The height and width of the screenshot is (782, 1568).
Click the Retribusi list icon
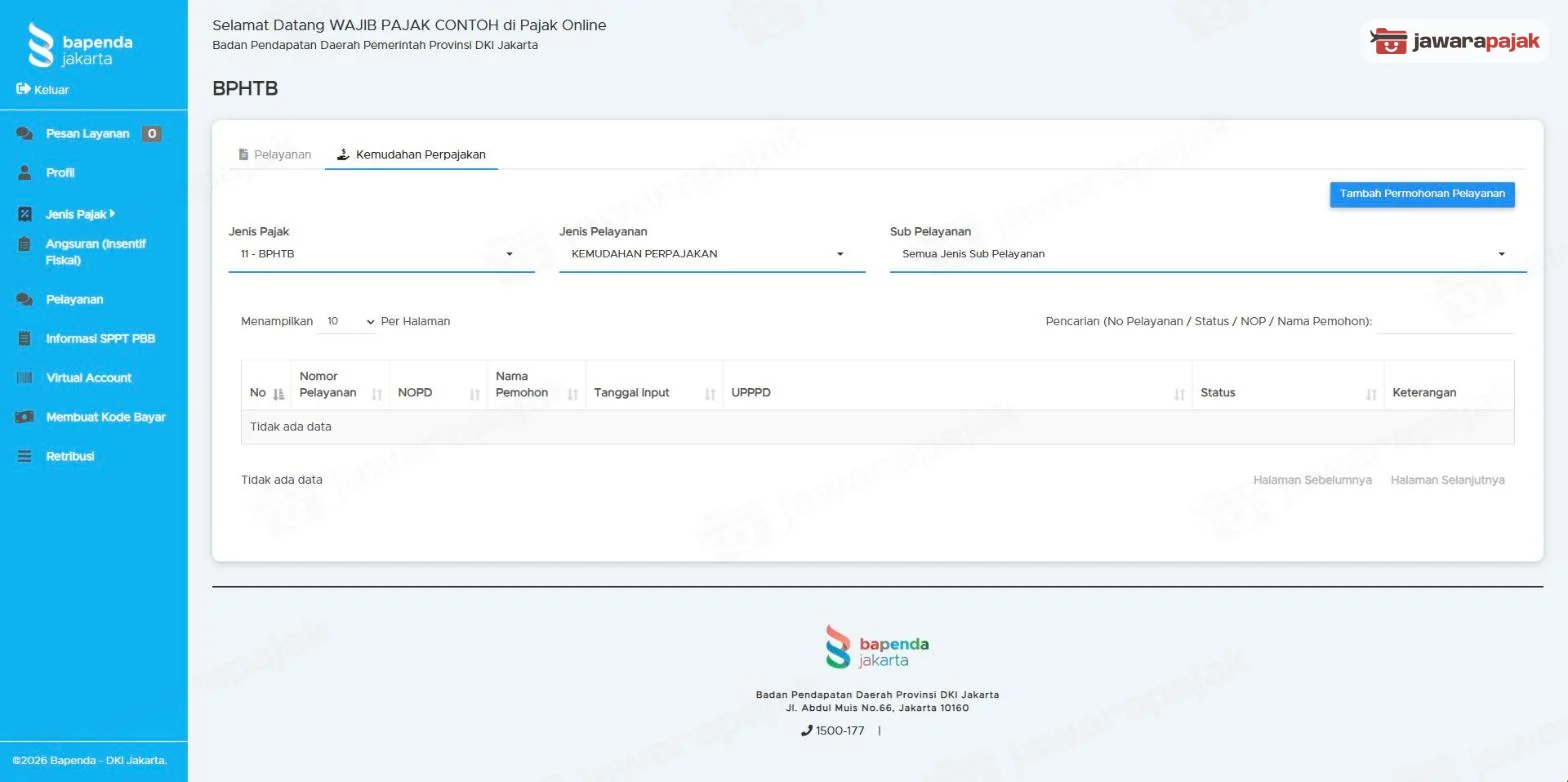25,456
